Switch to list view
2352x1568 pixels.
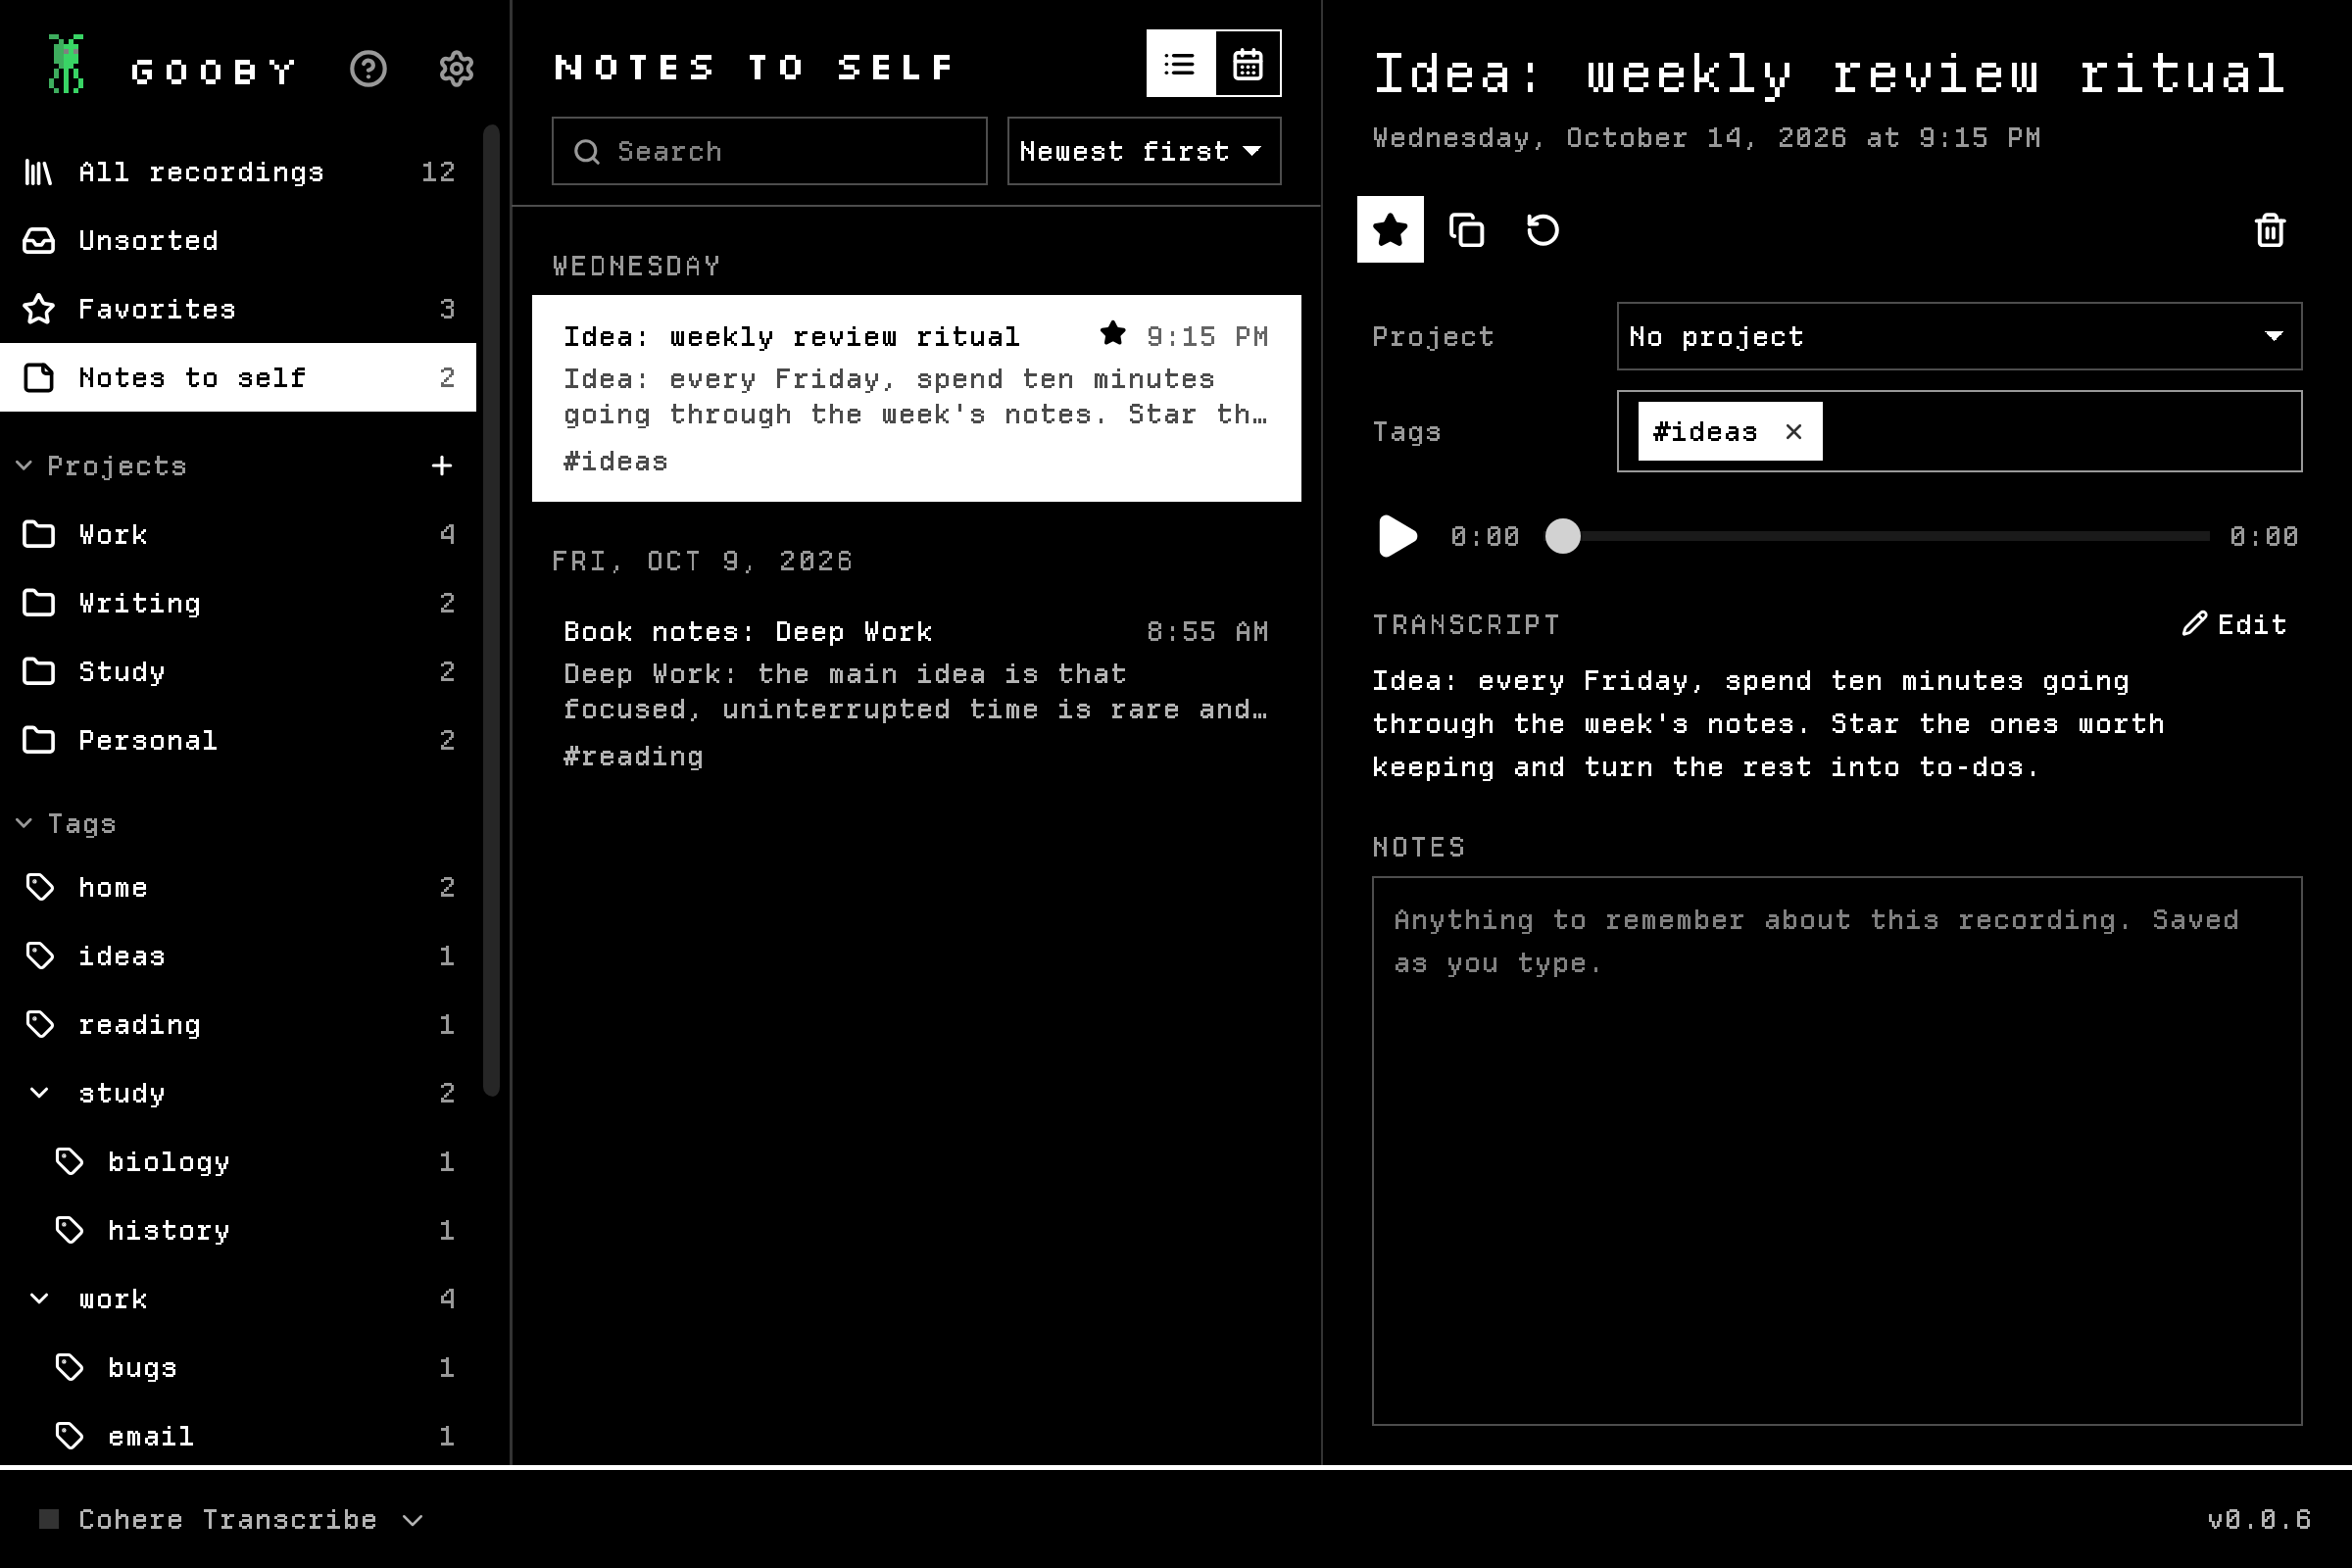click(1180, 64)
